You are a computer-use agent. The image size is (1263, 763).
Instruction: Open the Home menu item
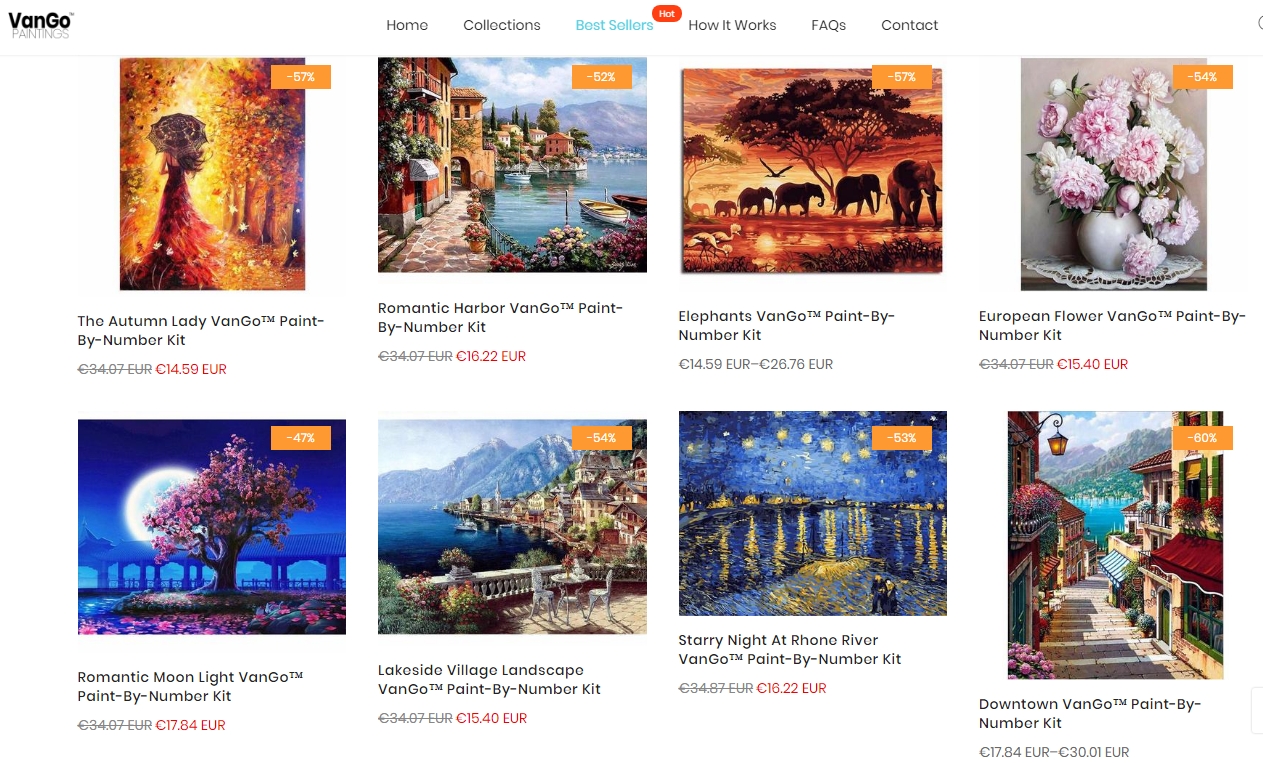(407, 25)
